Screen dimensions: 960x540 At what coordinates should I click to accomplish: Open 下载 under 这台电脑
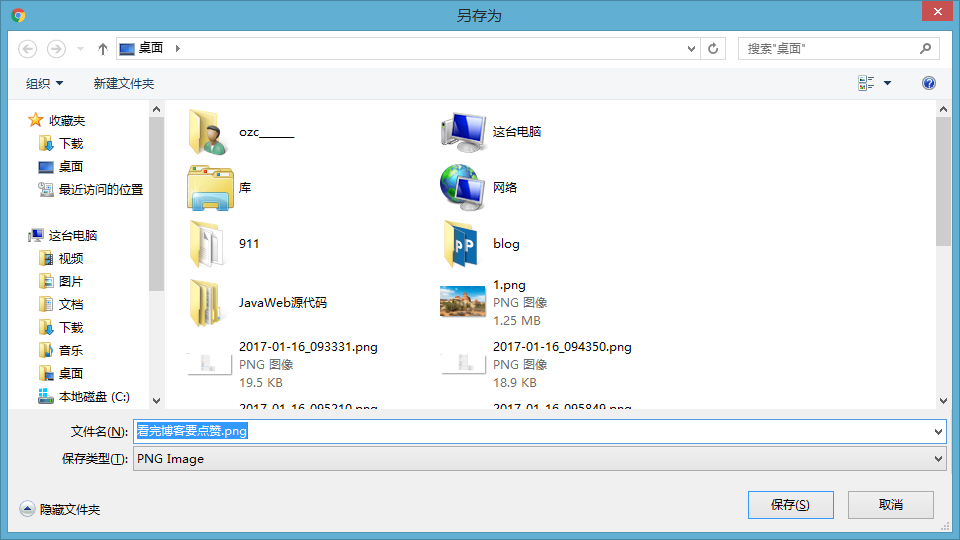point(61,328)
